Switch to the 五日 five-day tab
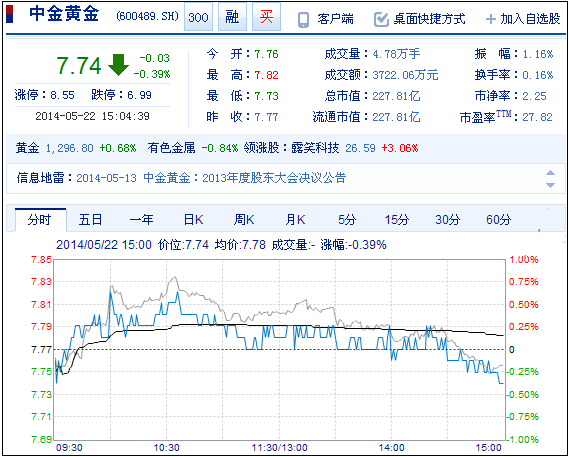Image resolution: width=569 pixels, height=457 pixels. click(90, 220)
